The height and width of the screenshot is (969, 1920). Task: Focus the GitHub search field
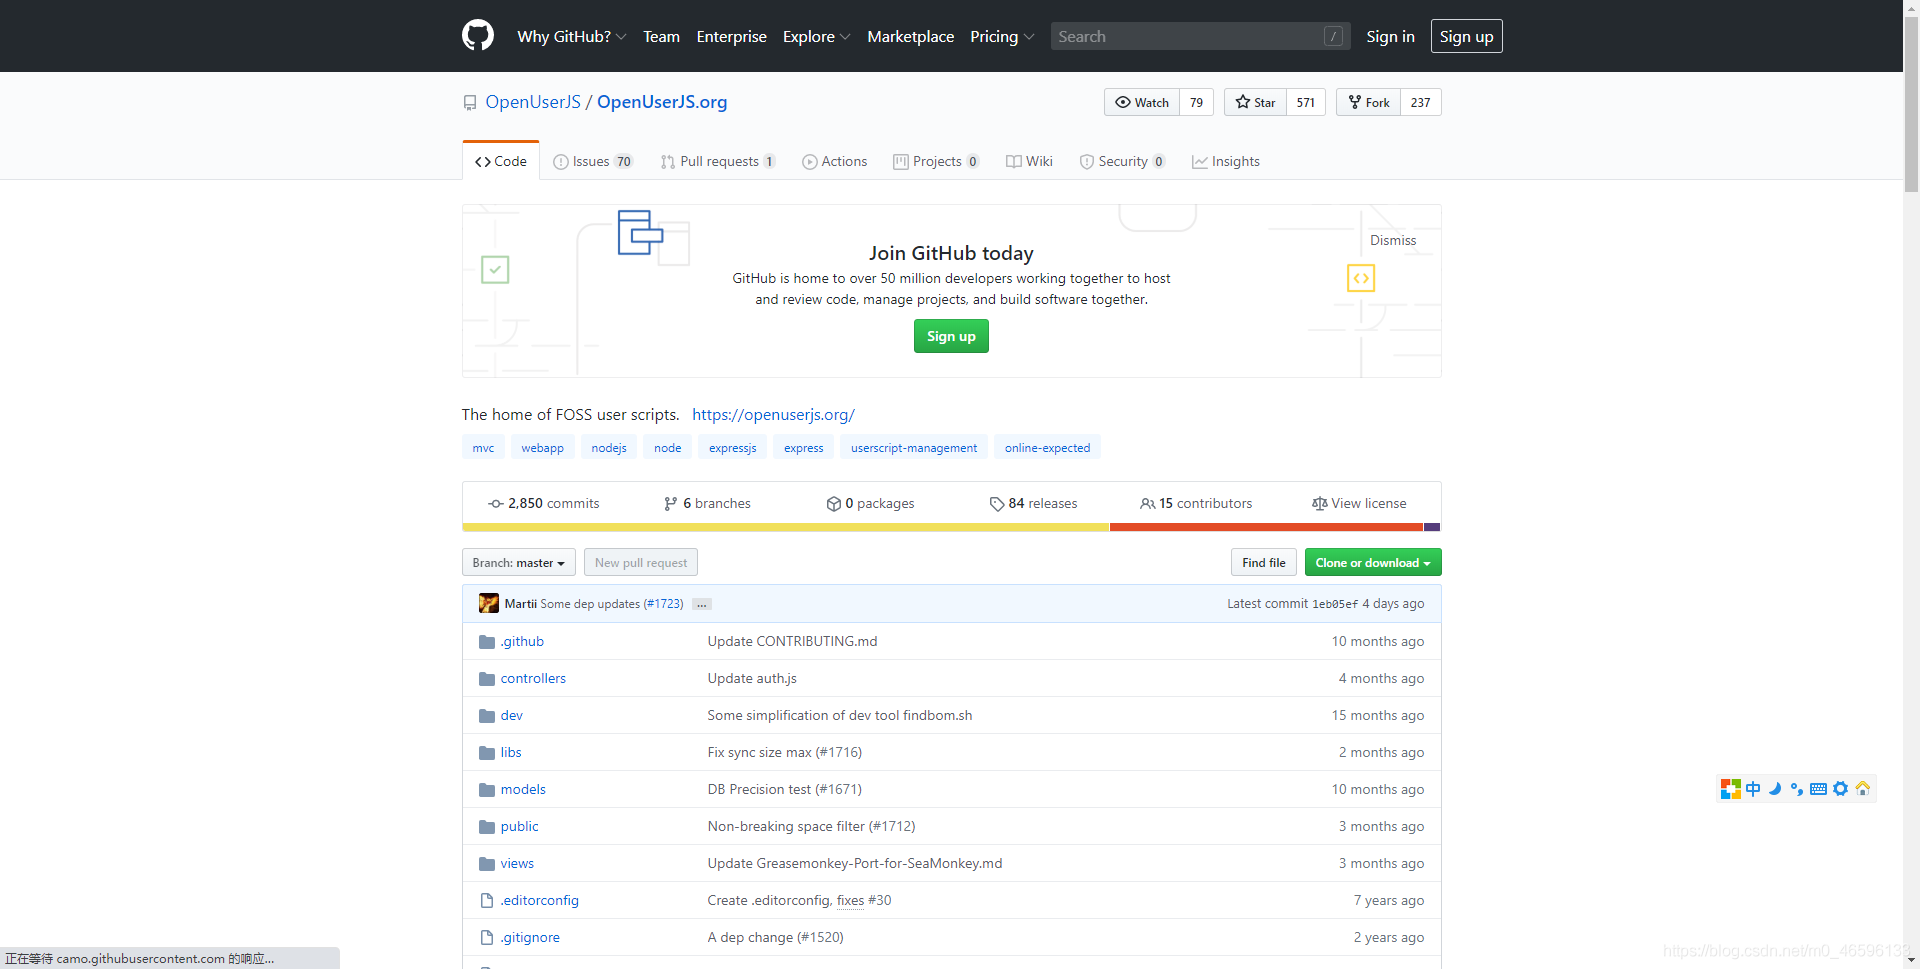pyautogui.click(x=1200, y=36)
